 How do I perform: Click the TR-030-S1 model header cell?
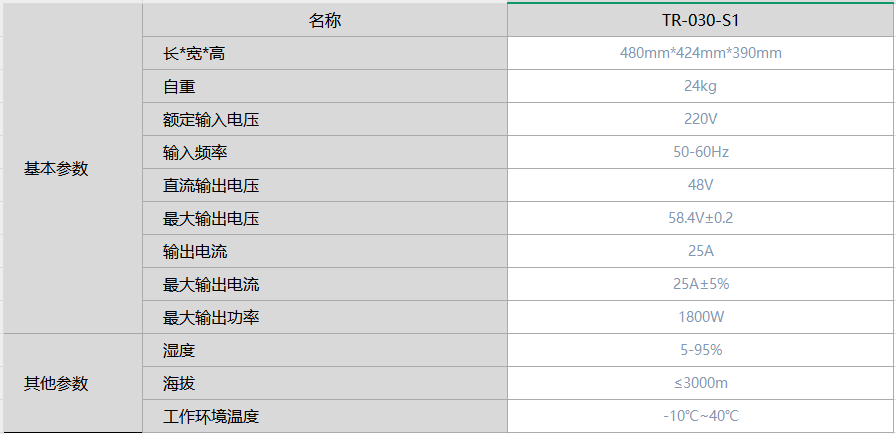coord(700,20)
